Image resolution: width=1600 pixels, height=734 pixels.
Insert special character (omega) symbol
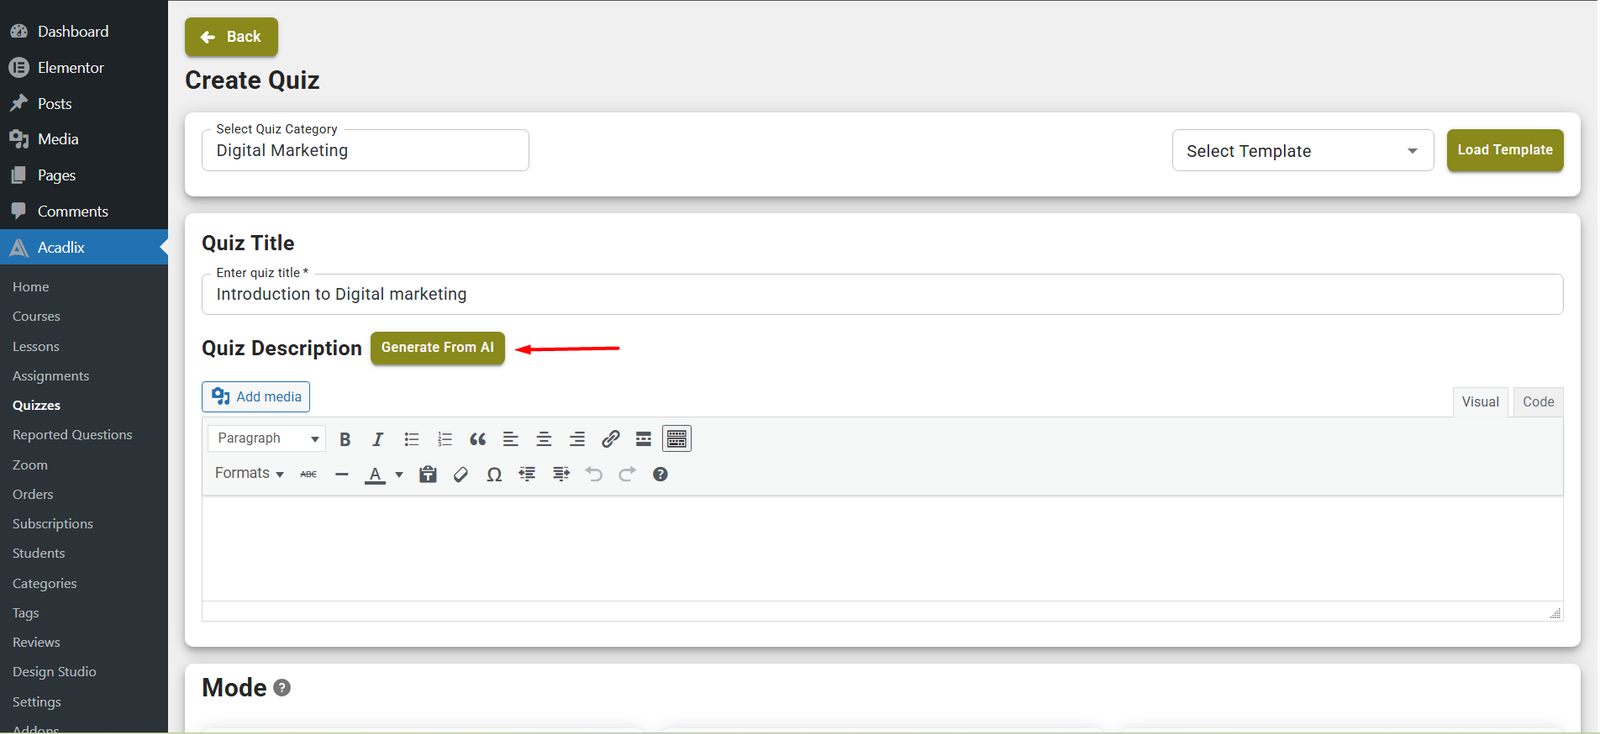click(x=494, y=474)
